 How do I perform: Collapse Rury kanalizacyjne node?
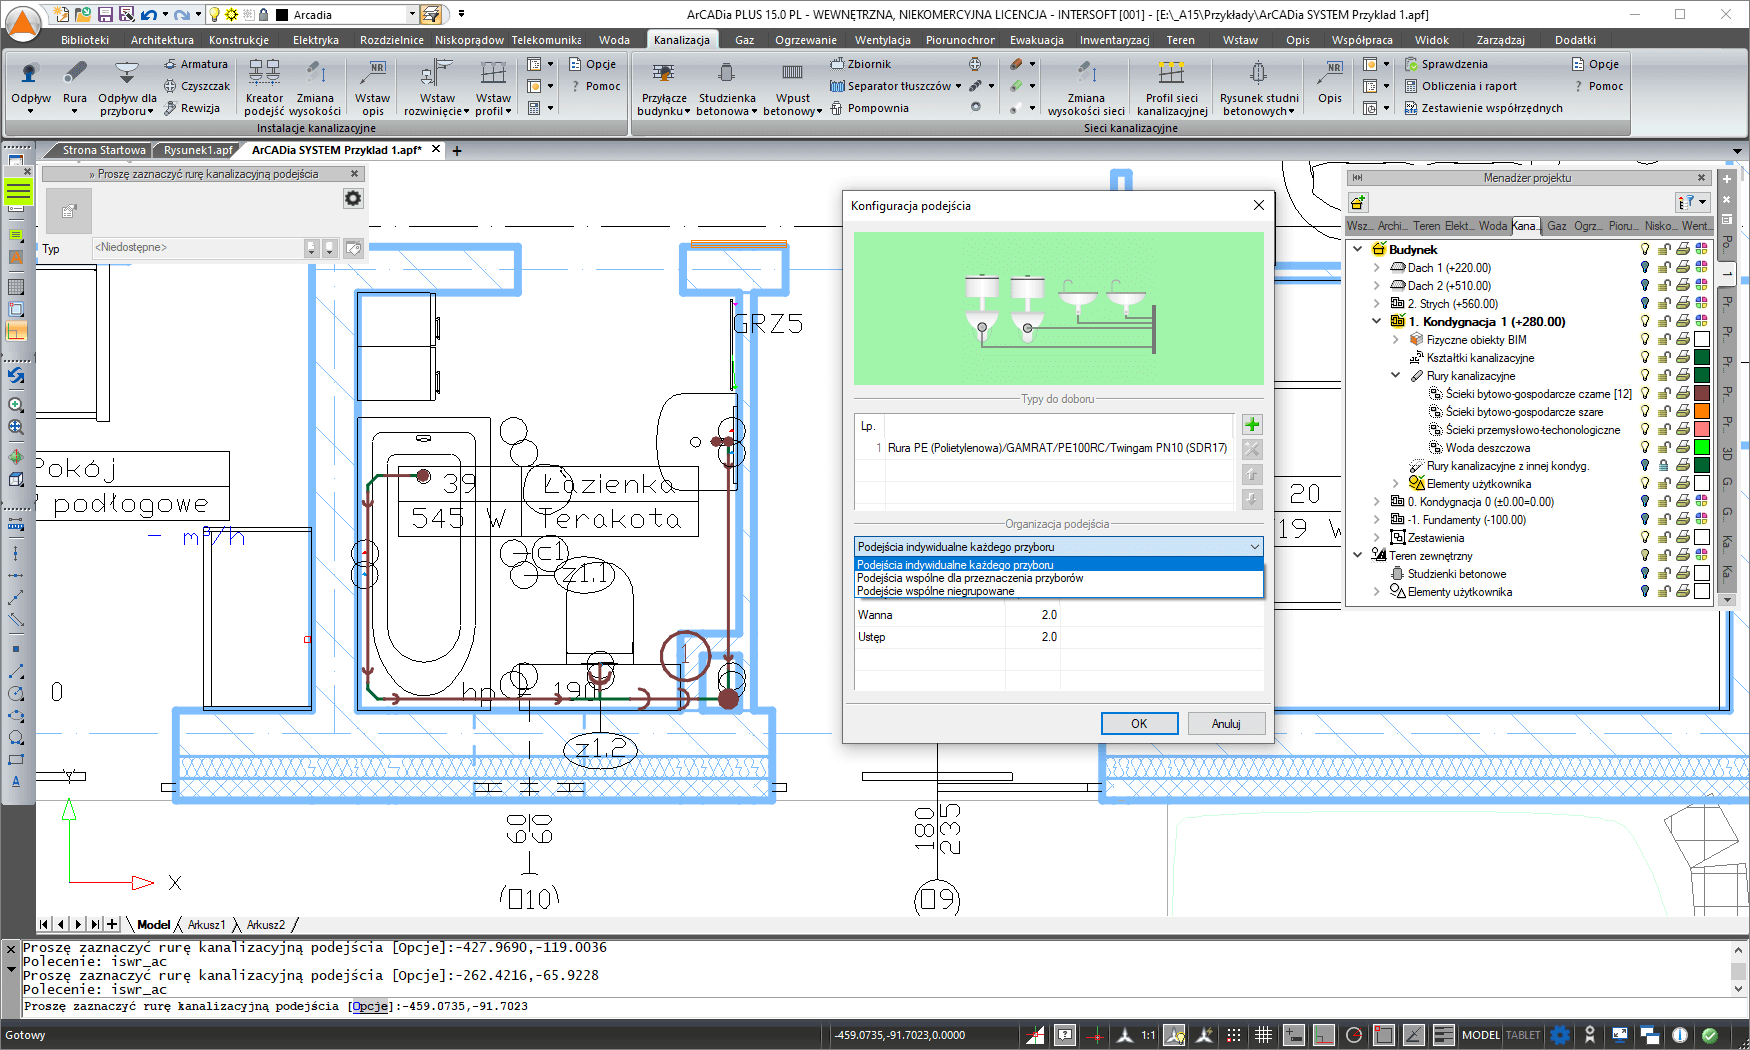tap(1396, 376)
